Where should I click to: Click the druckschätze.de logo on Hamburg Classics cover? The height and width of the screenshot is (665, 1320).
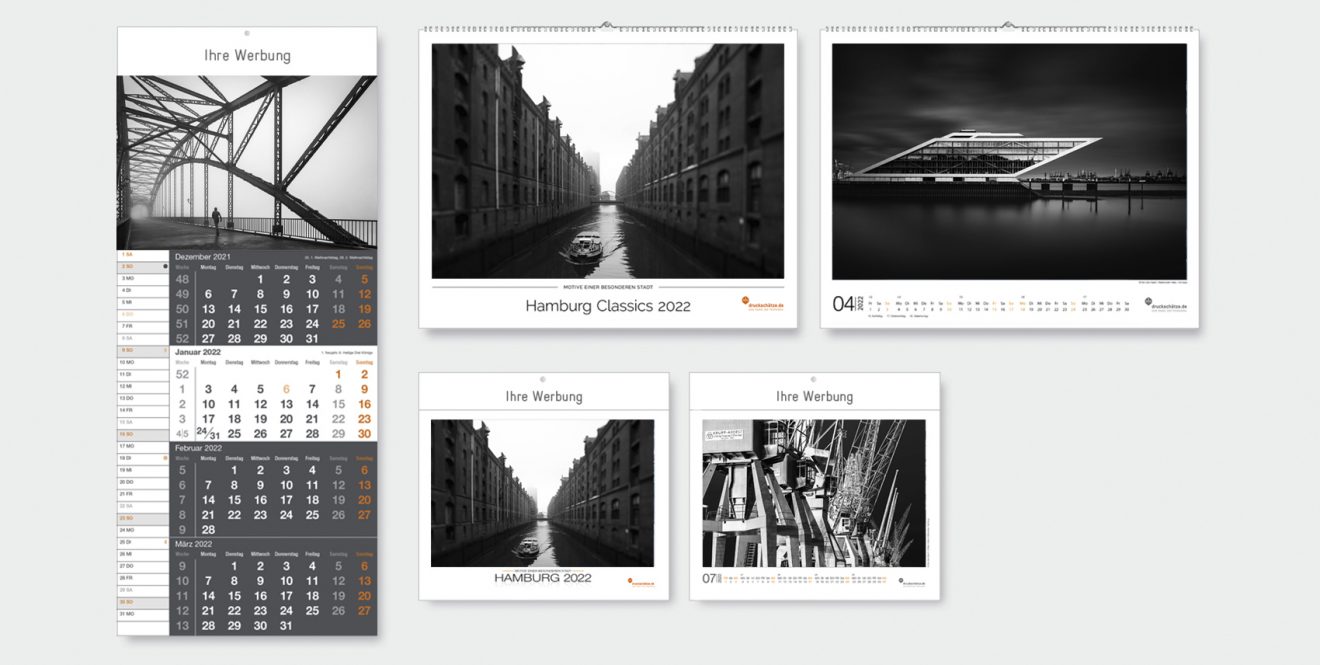[x=762, y=304]
